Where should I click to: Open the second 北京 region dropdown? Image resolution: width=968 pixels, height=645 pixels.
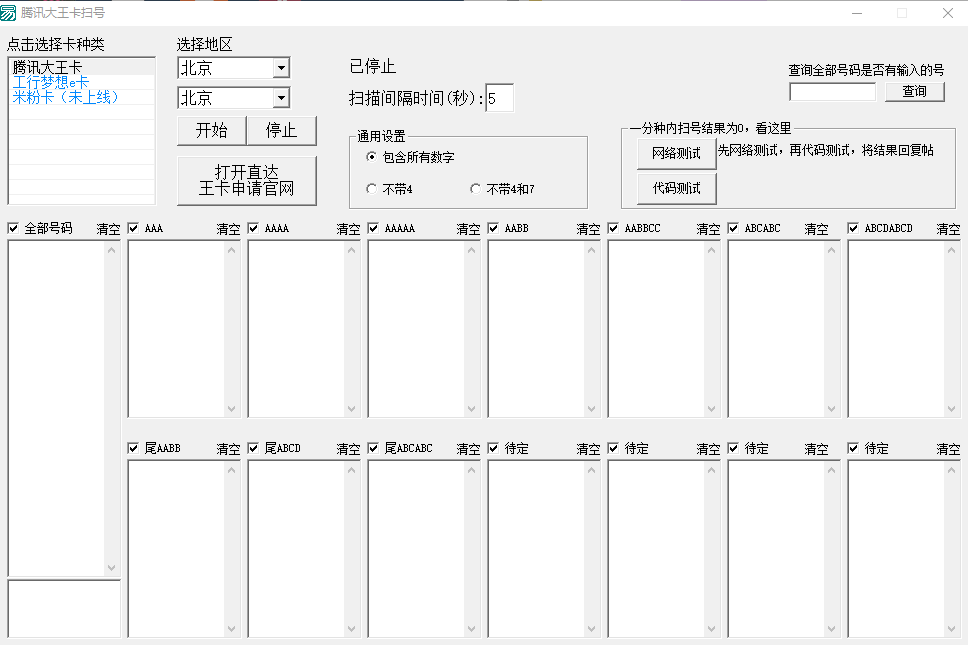pos(281,98)
